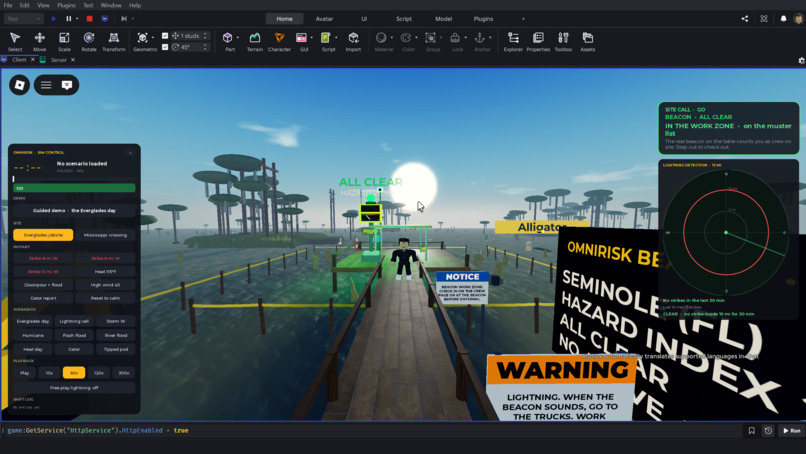
Task: Set playback speed to 300x
Action: 124,373
